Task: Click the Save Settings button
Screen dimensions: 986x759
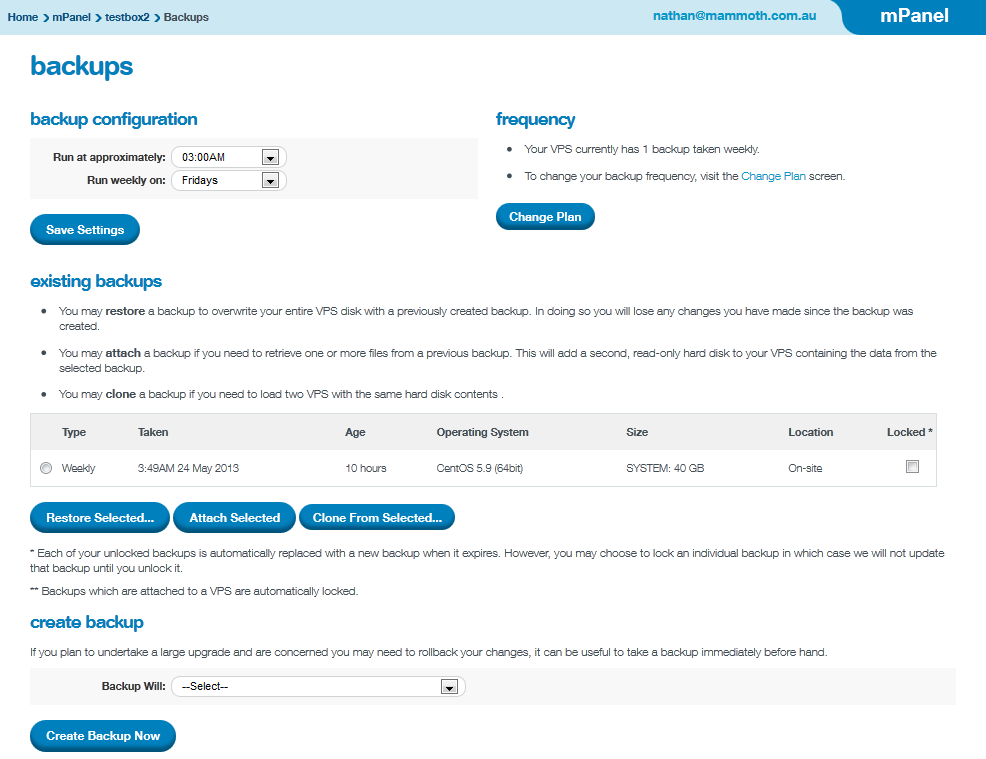Action: point(85,230)
